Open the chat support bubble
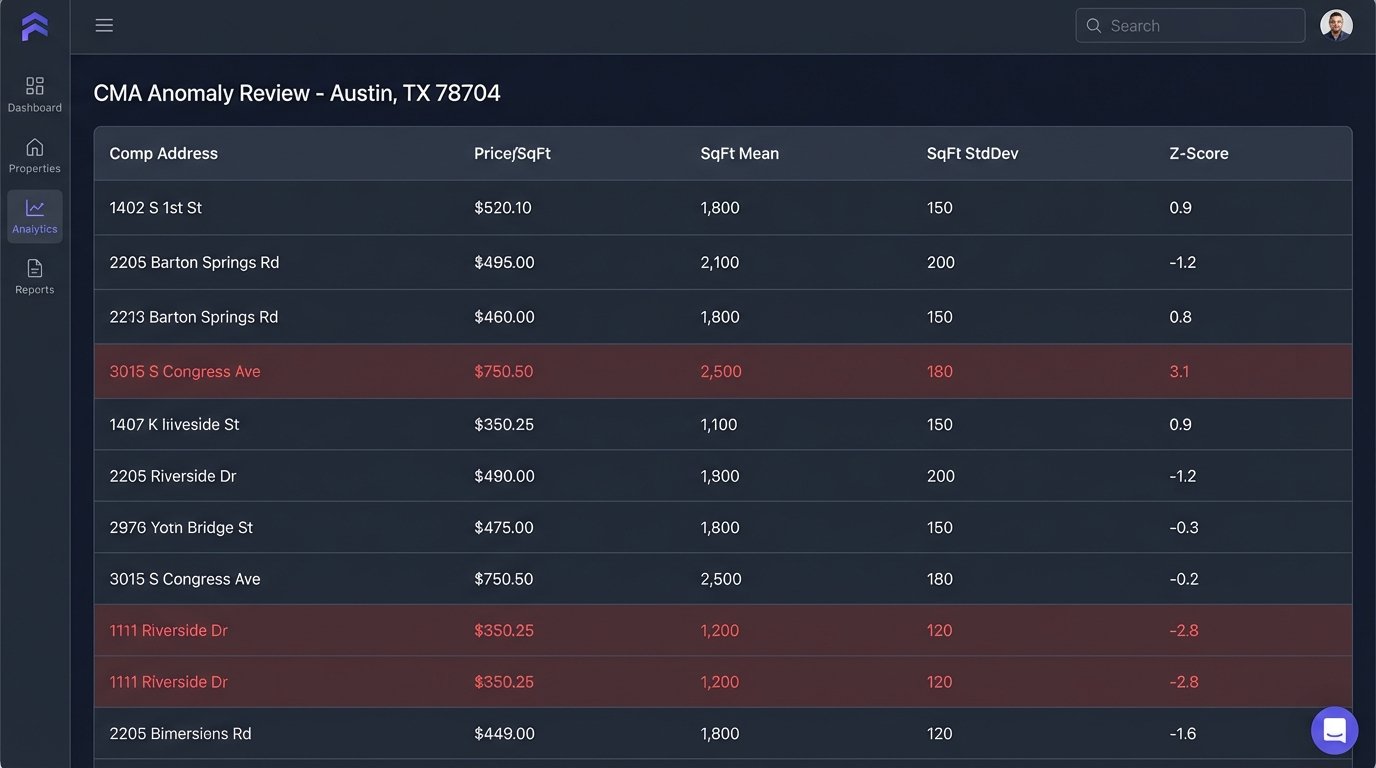This screenshot has height=768, width=1376. click(1334, 730)
